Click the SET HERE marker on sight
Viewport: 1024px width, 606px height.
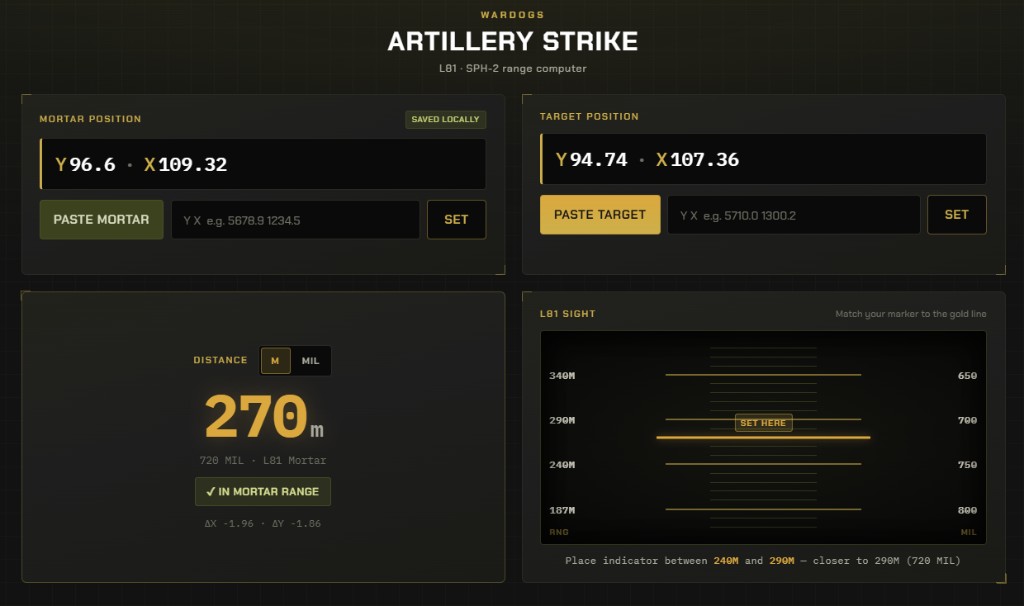point(763,423)
